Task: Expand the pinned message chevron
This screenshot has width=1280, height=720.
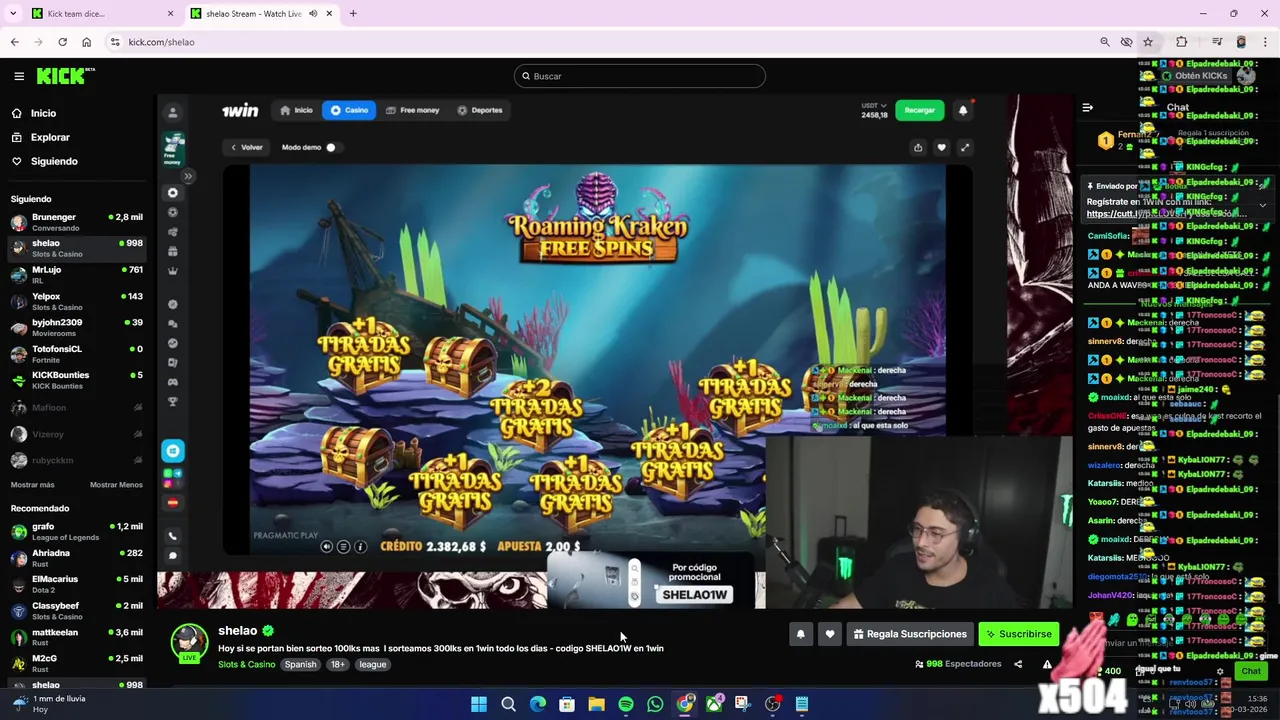Action: [1262, 205]
